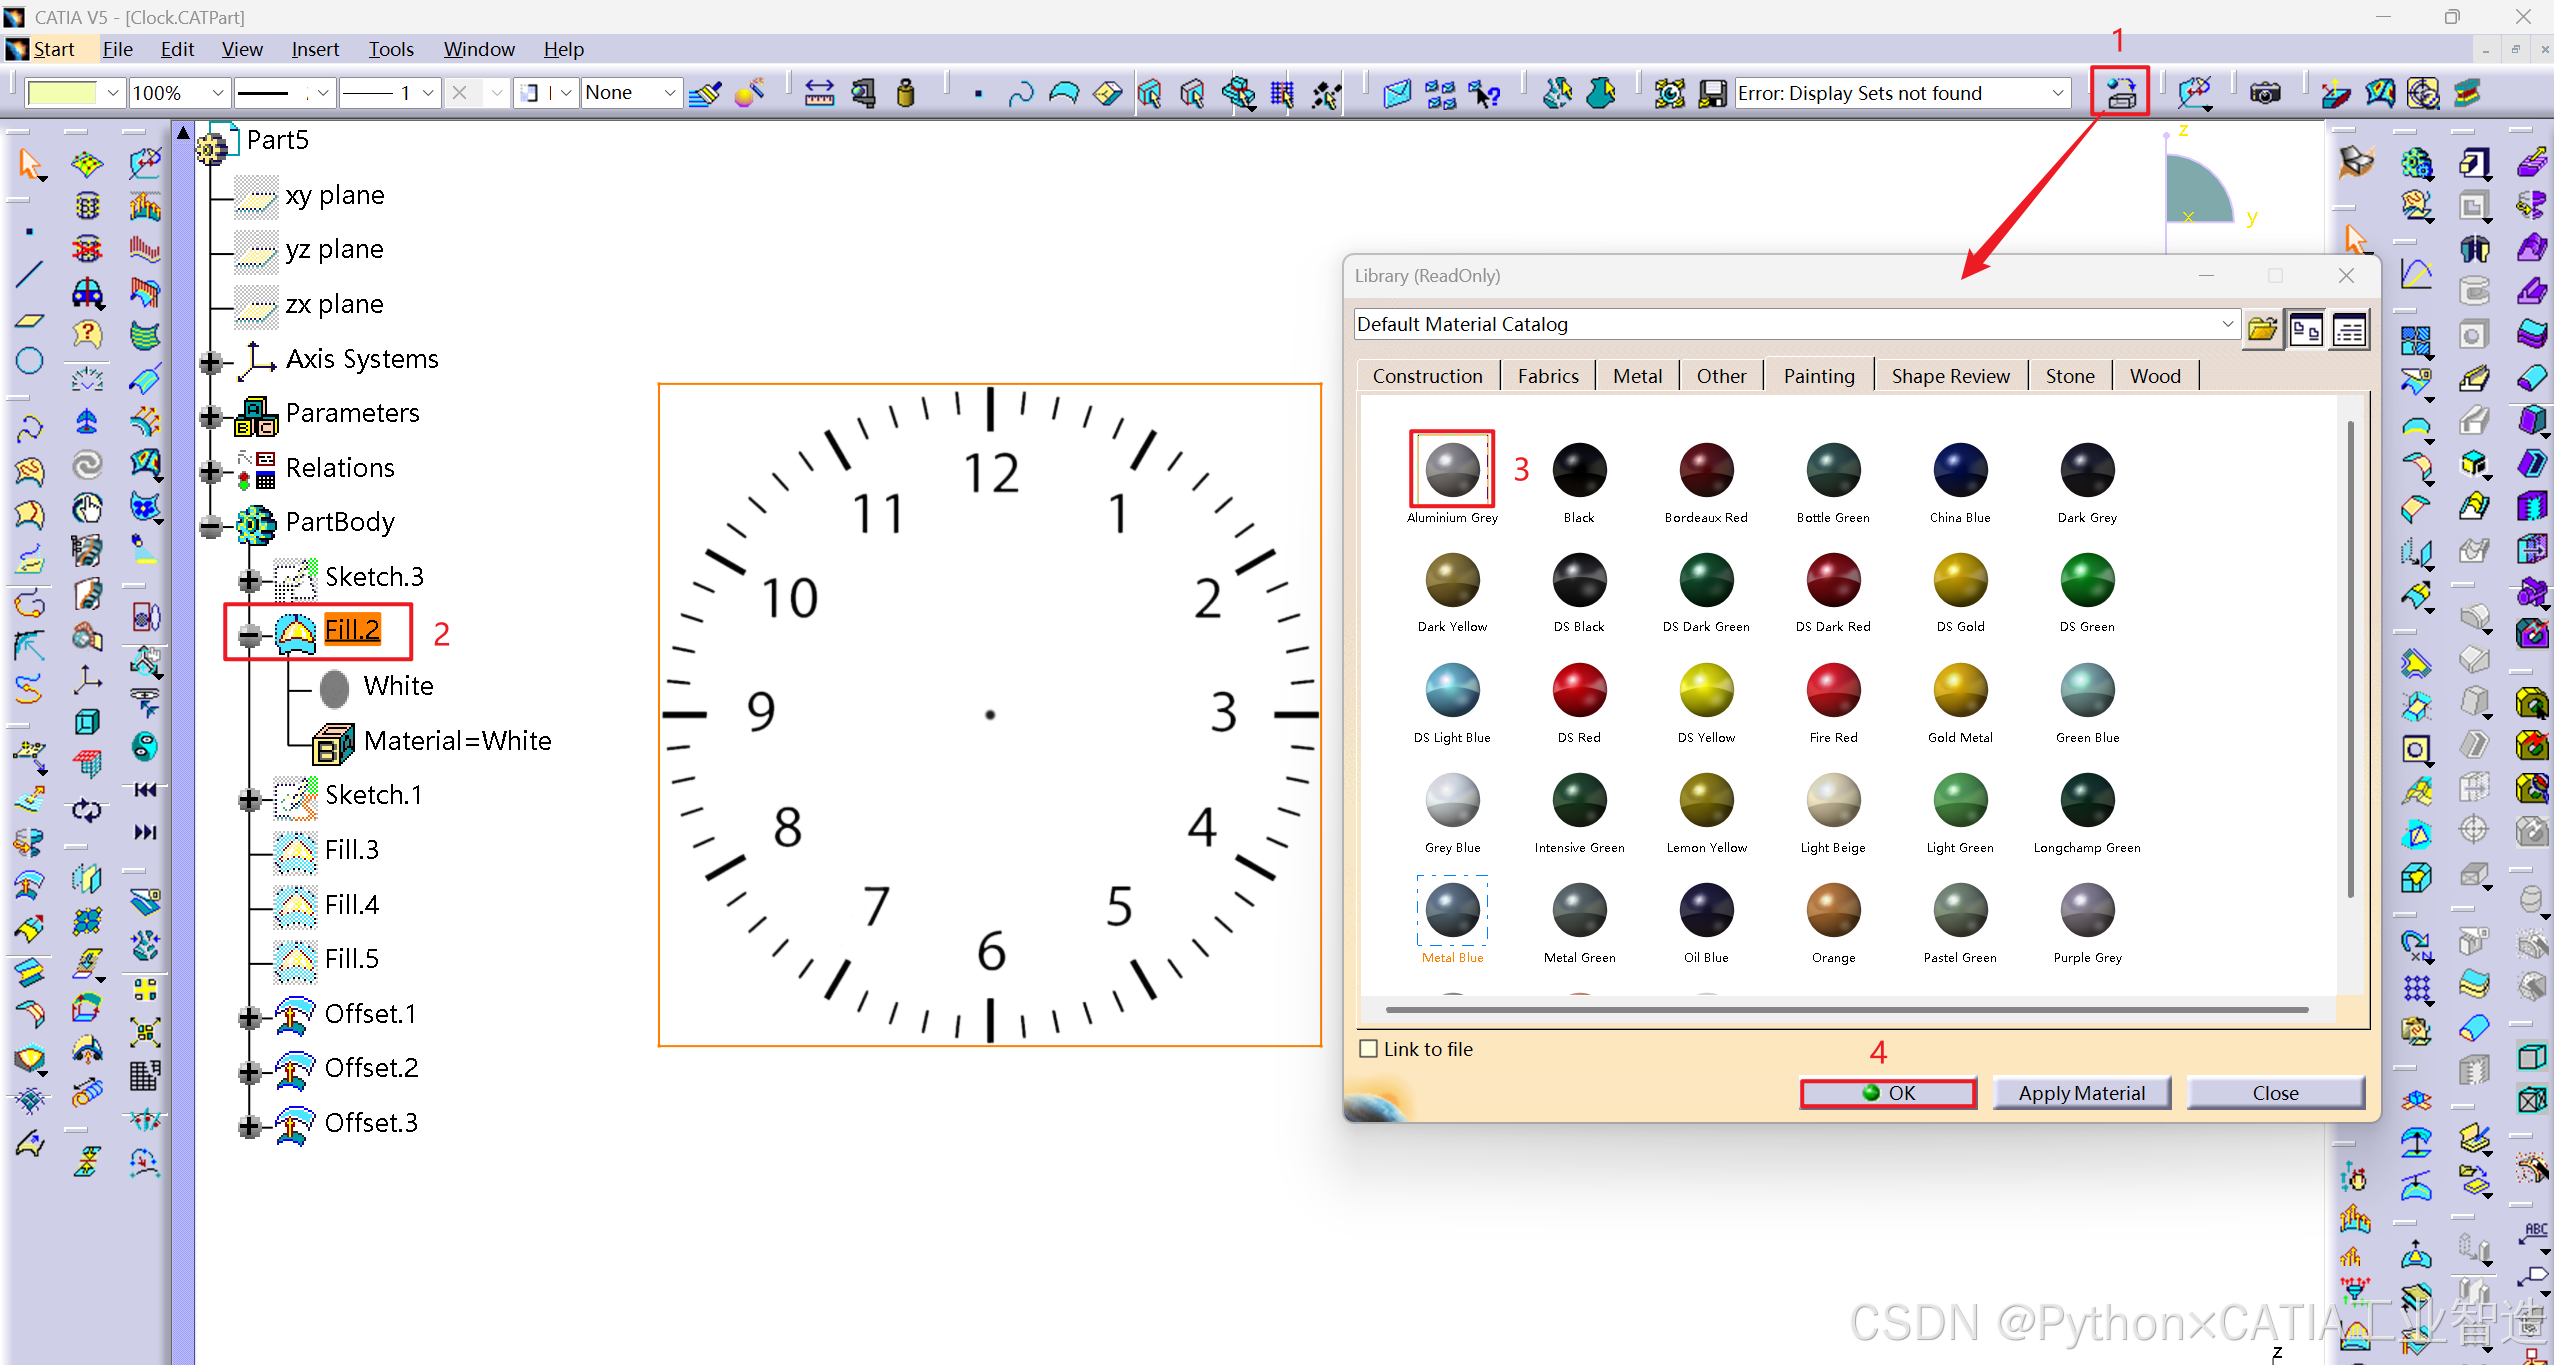Expand the Parameters tree node

coord(210,416)
